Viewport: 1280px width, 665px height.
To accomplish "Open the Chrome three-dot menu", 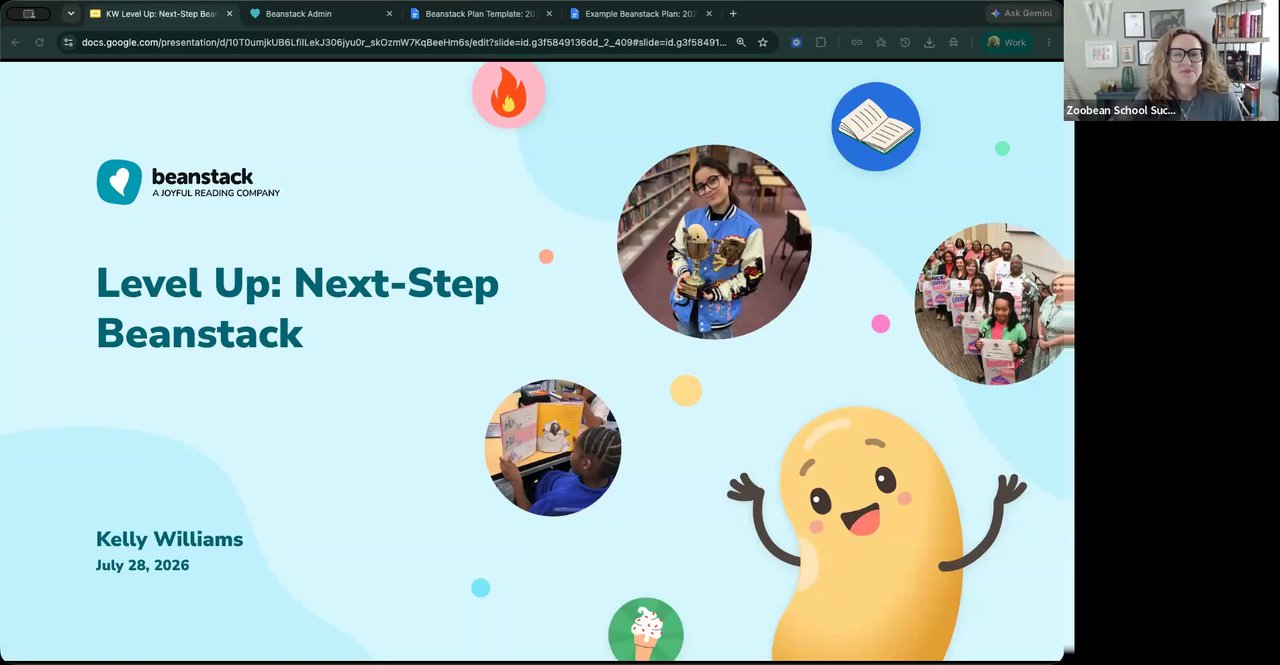I will (x=1049, y=43).
